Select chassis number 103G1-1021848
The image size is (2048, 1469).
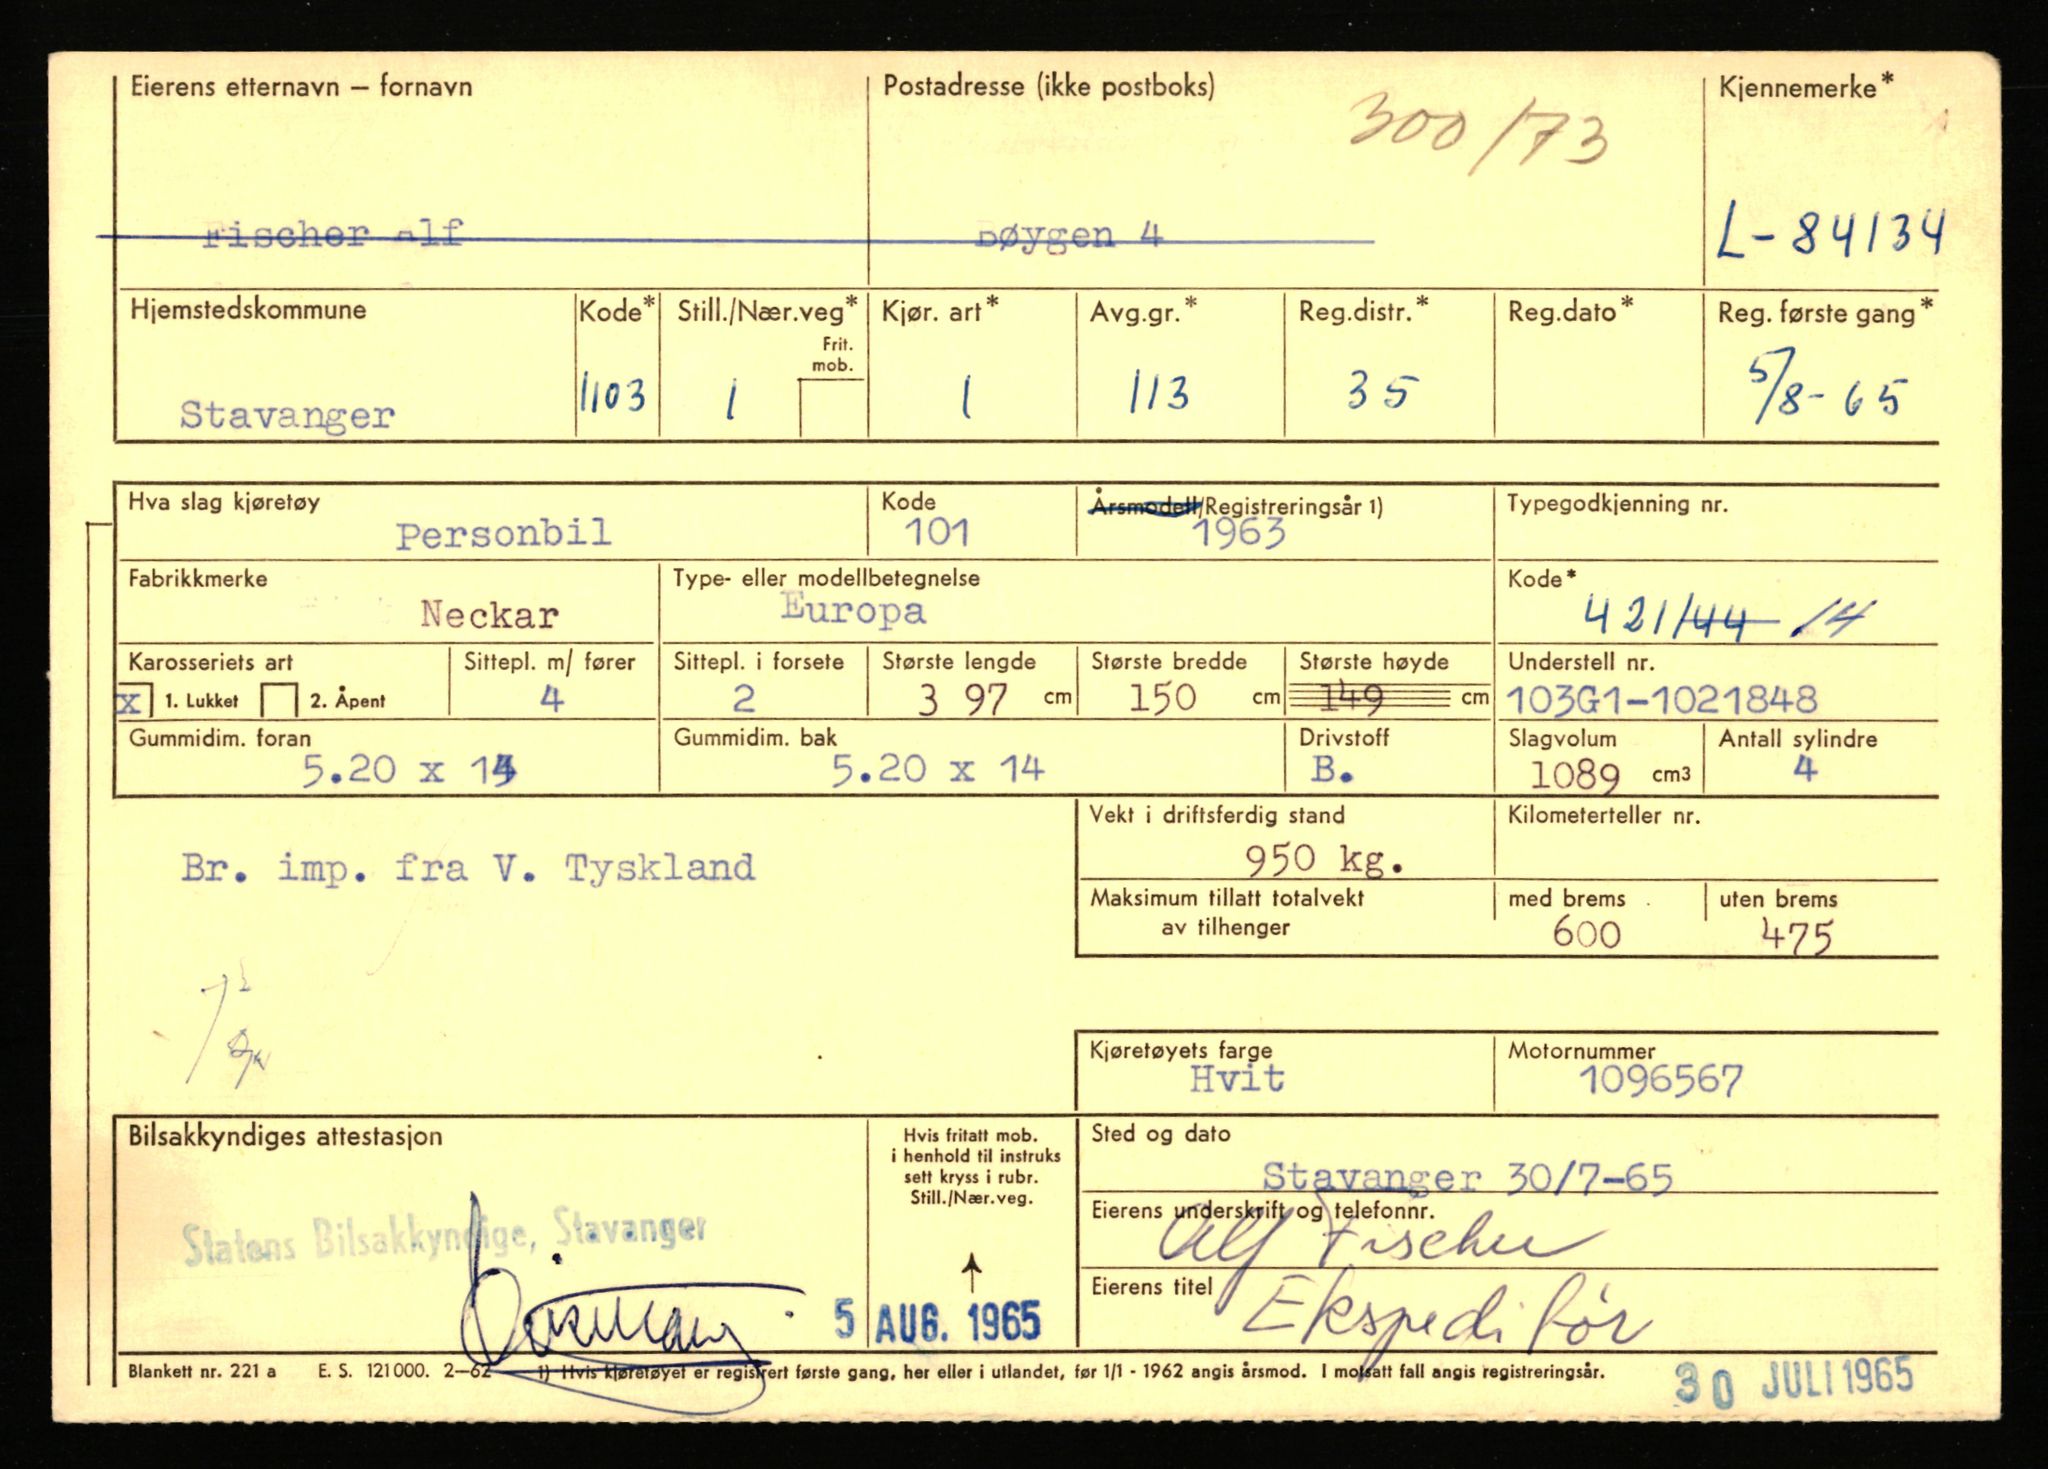[x=1661, y=699]
